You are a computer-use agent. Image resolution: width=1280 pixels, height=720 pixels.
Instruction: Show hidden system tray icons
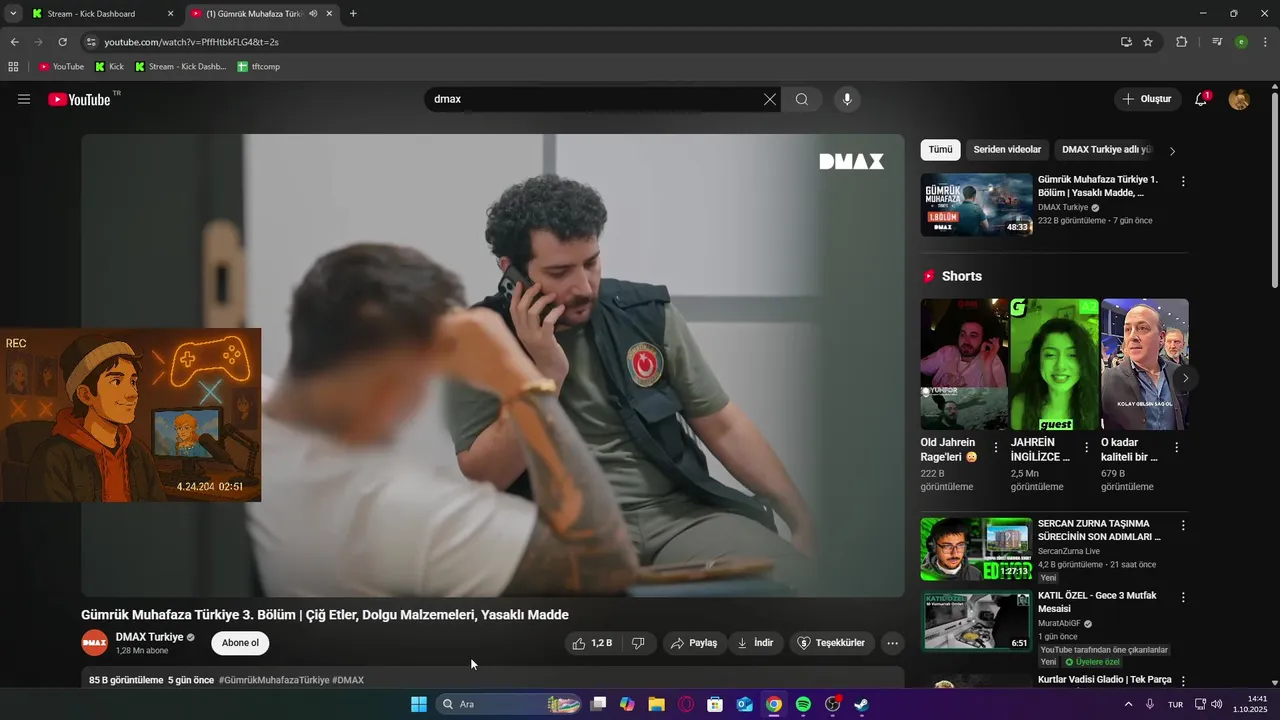pos(1129,704)
